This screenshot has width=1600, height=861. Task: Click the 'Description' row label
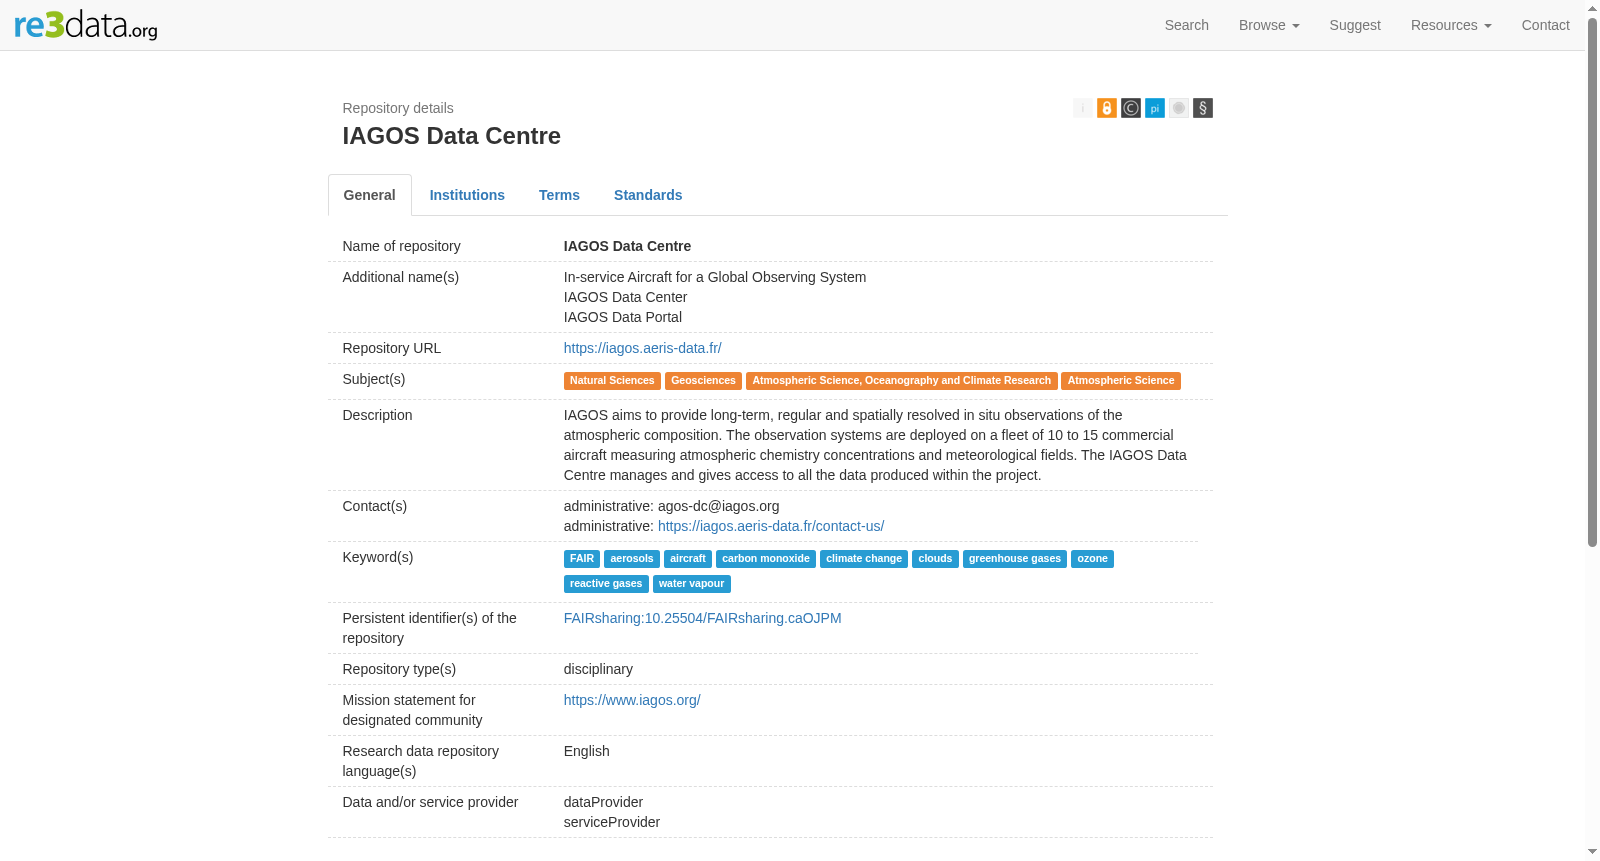378,415
